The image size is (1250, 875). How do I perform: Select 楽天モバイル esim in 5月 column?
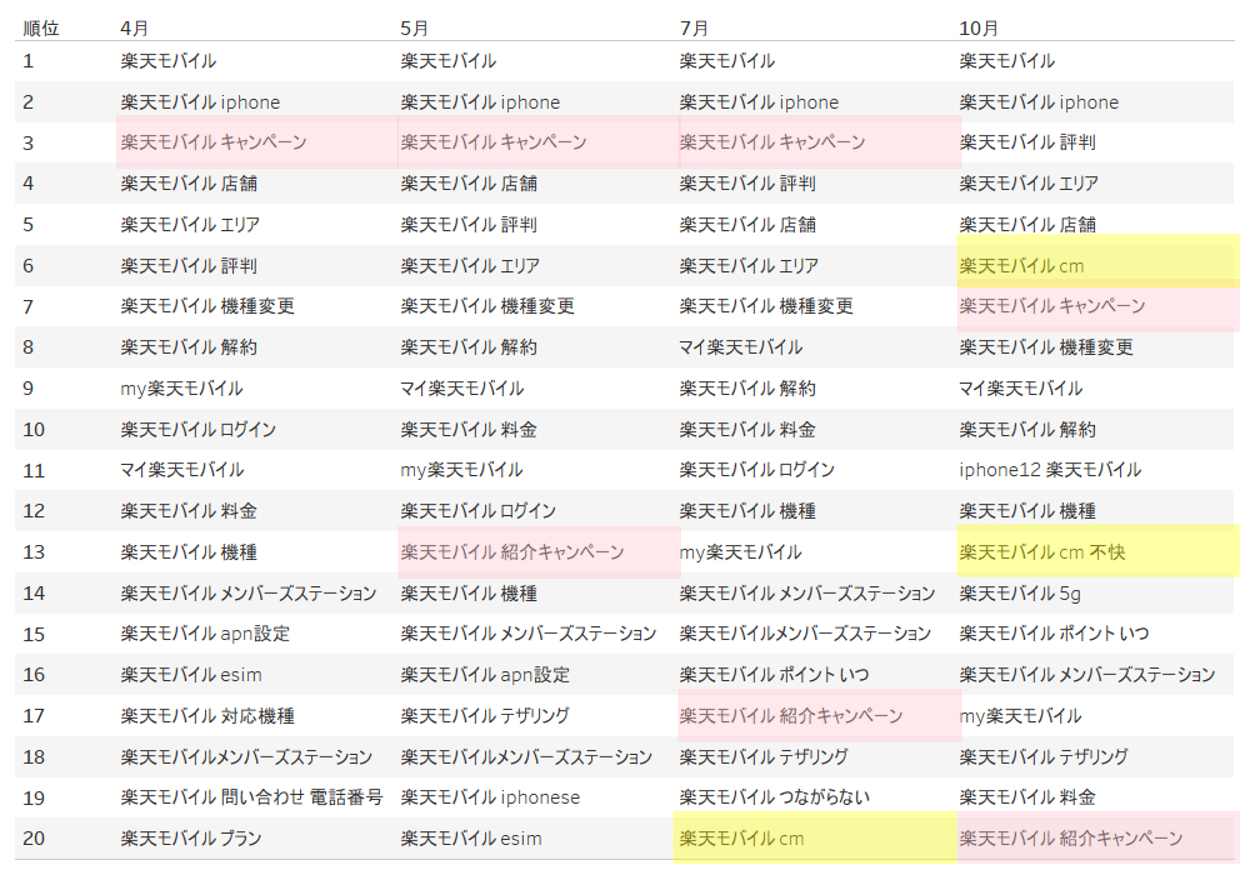click(471, 838)
